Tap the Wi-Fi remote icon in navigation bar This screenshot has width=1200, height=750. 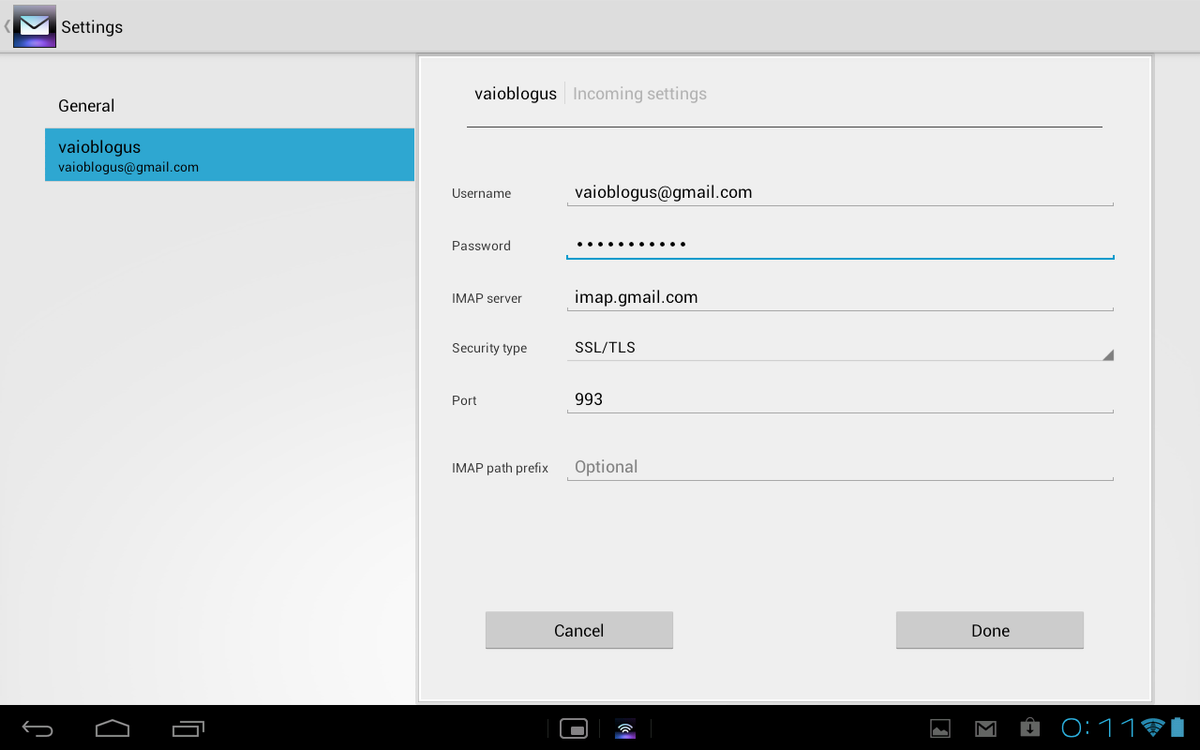(x=625, y=728)
